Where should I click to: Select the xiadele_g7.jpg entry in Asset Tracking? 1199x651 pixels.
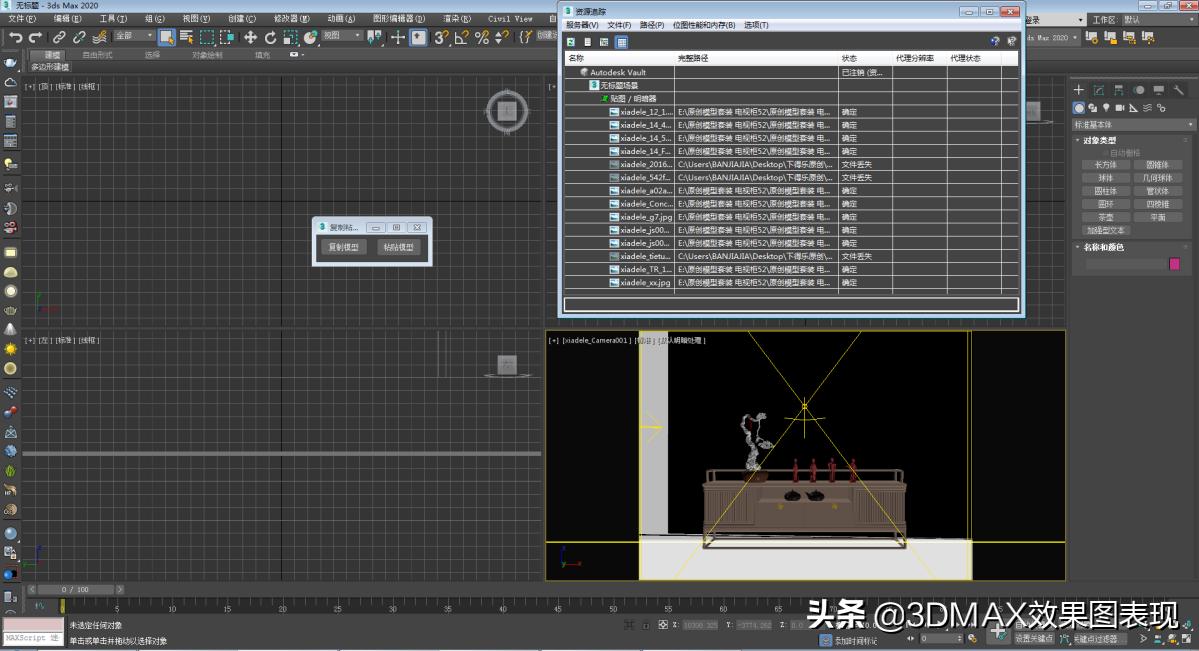point(643,216)
